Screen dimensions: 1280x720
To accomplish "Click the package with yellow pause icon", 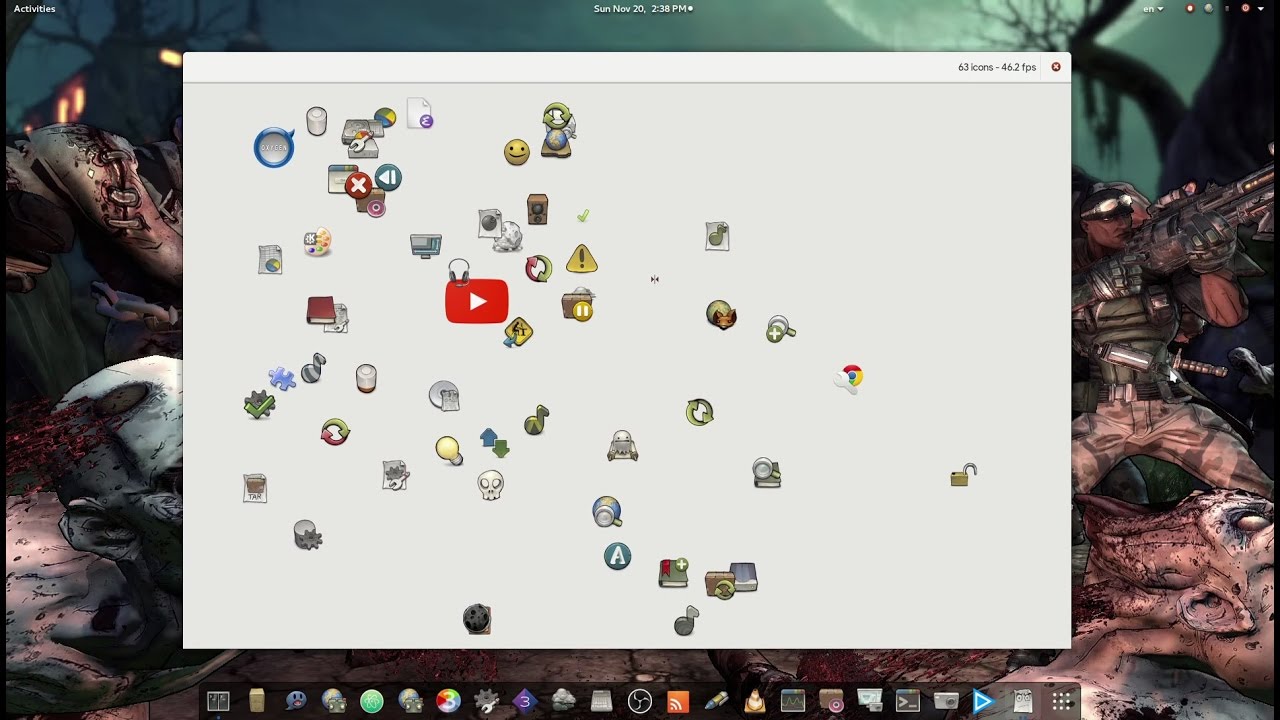I will point(579,304).
